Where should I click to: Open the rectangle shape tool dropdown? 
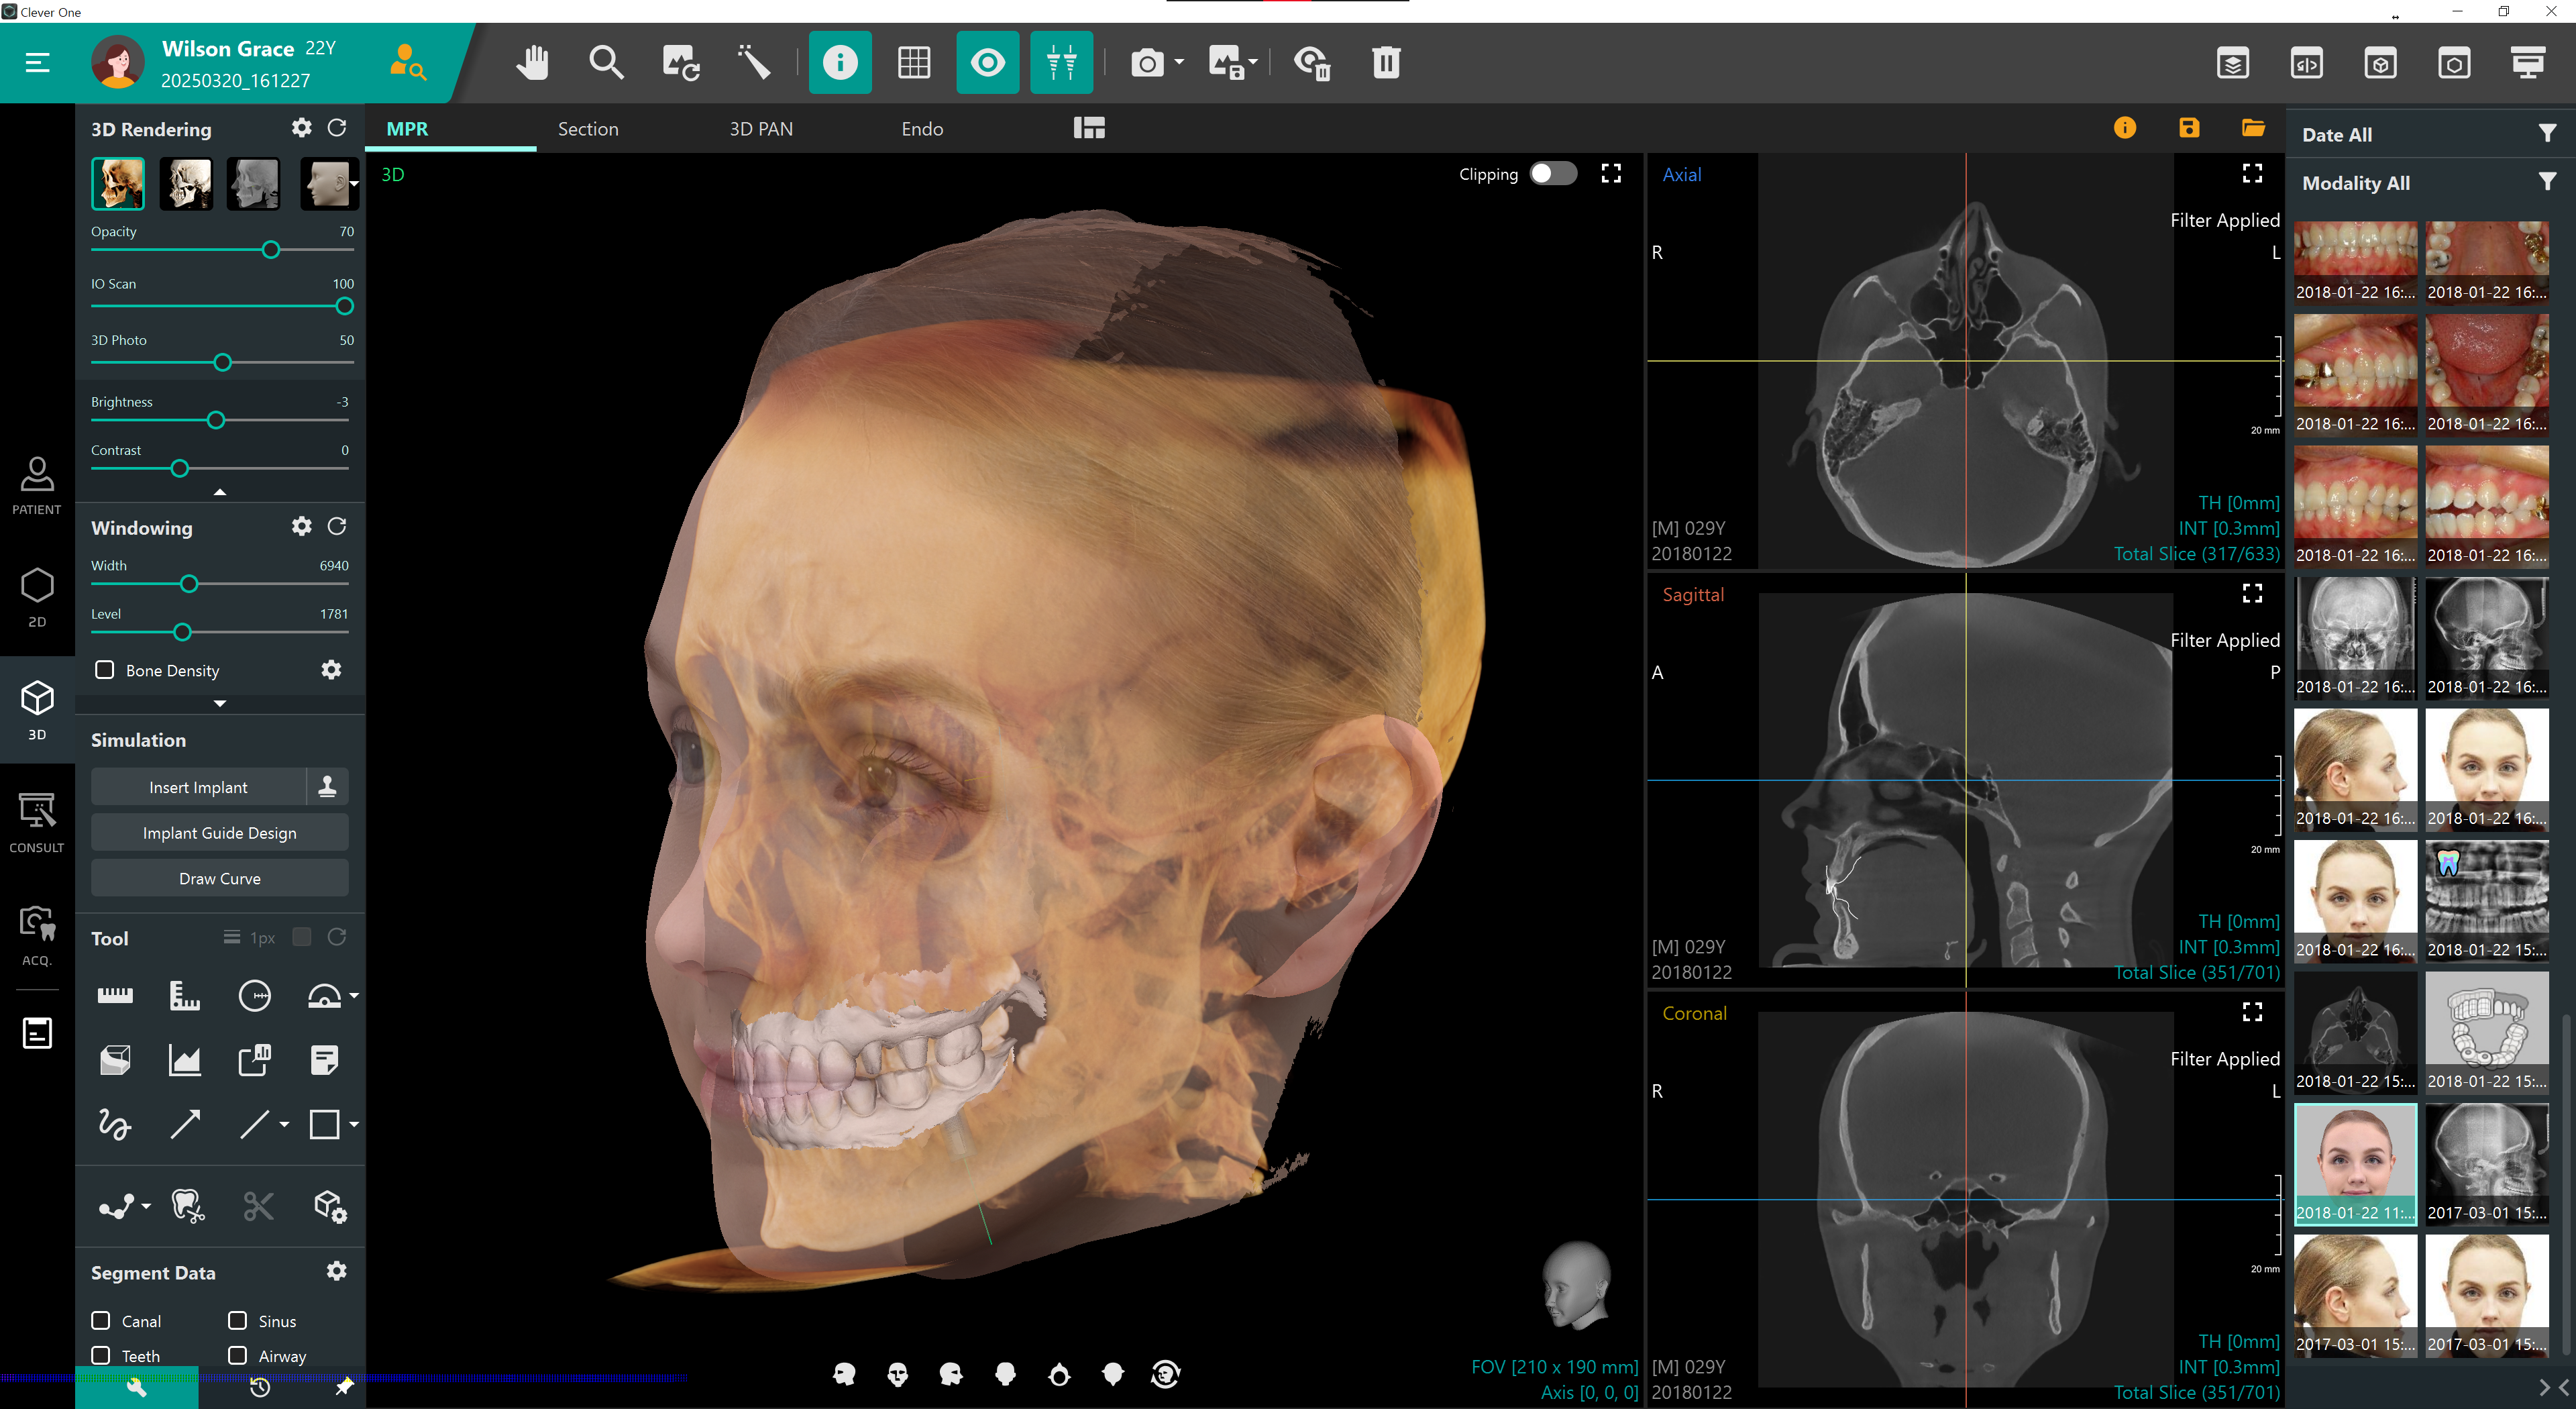(x=354, y=1124)
